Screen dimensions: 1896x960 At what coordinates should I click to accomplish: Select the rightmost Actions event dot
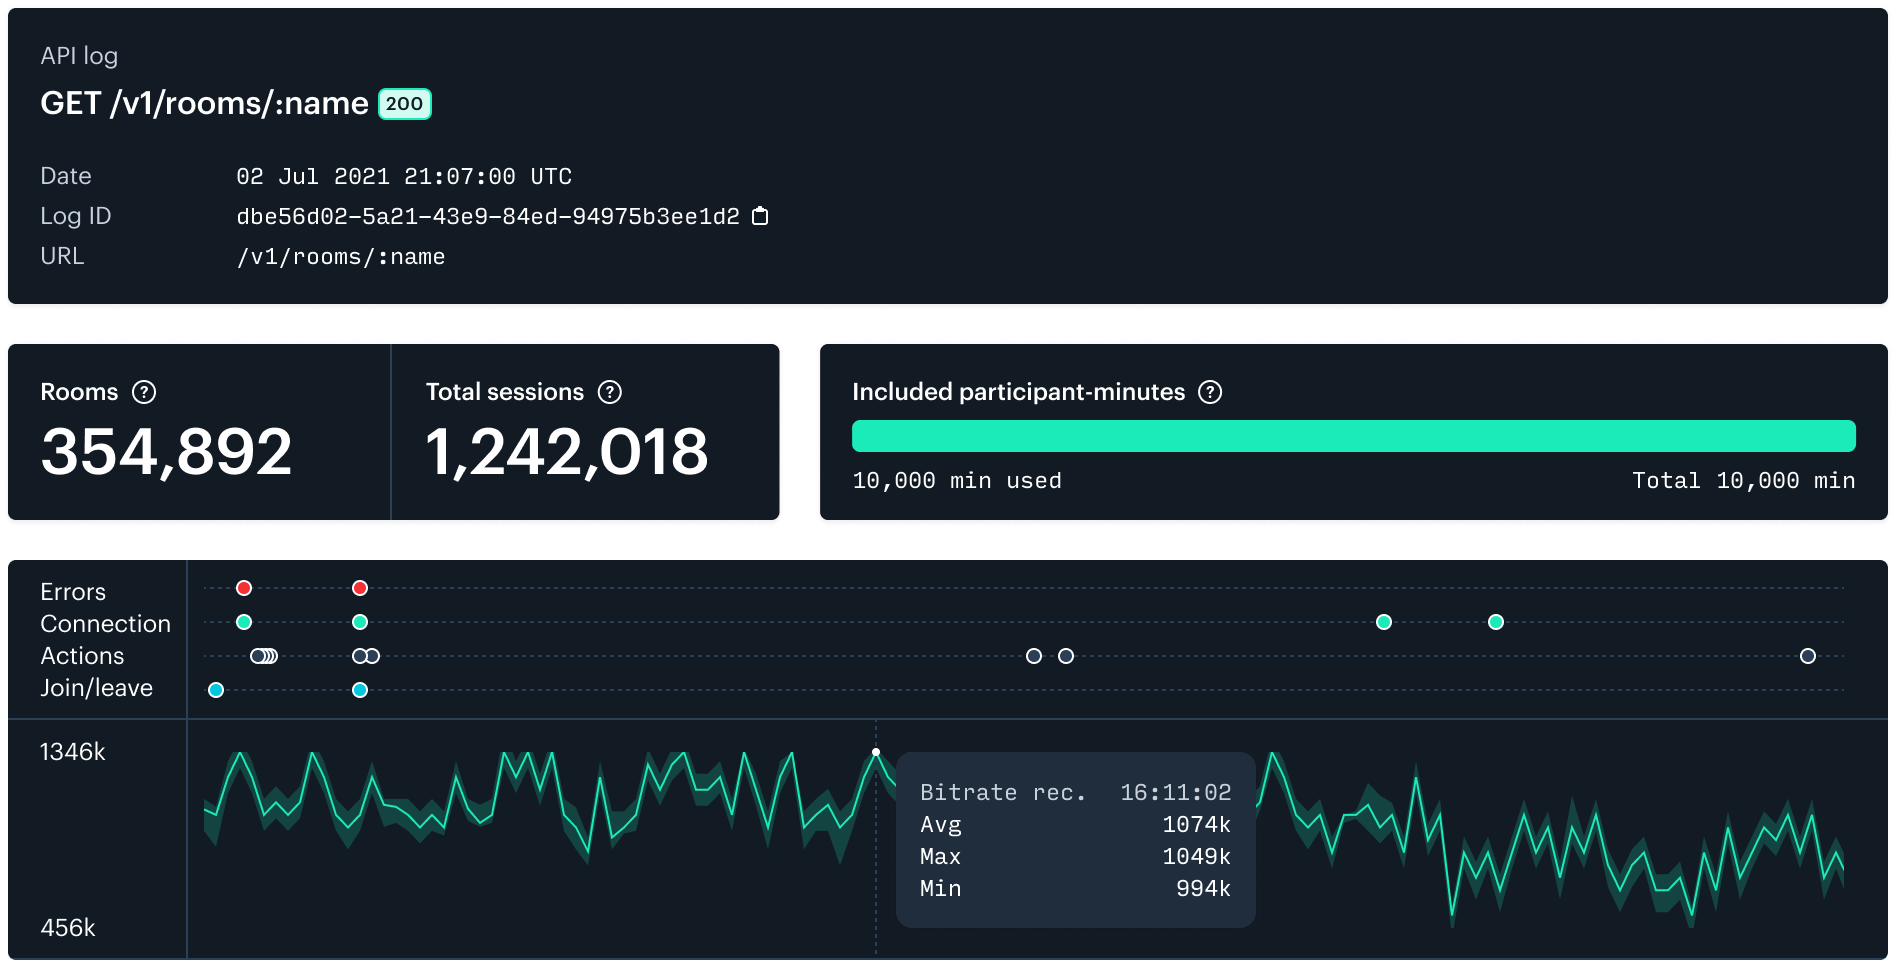[x=1807, y=656]
